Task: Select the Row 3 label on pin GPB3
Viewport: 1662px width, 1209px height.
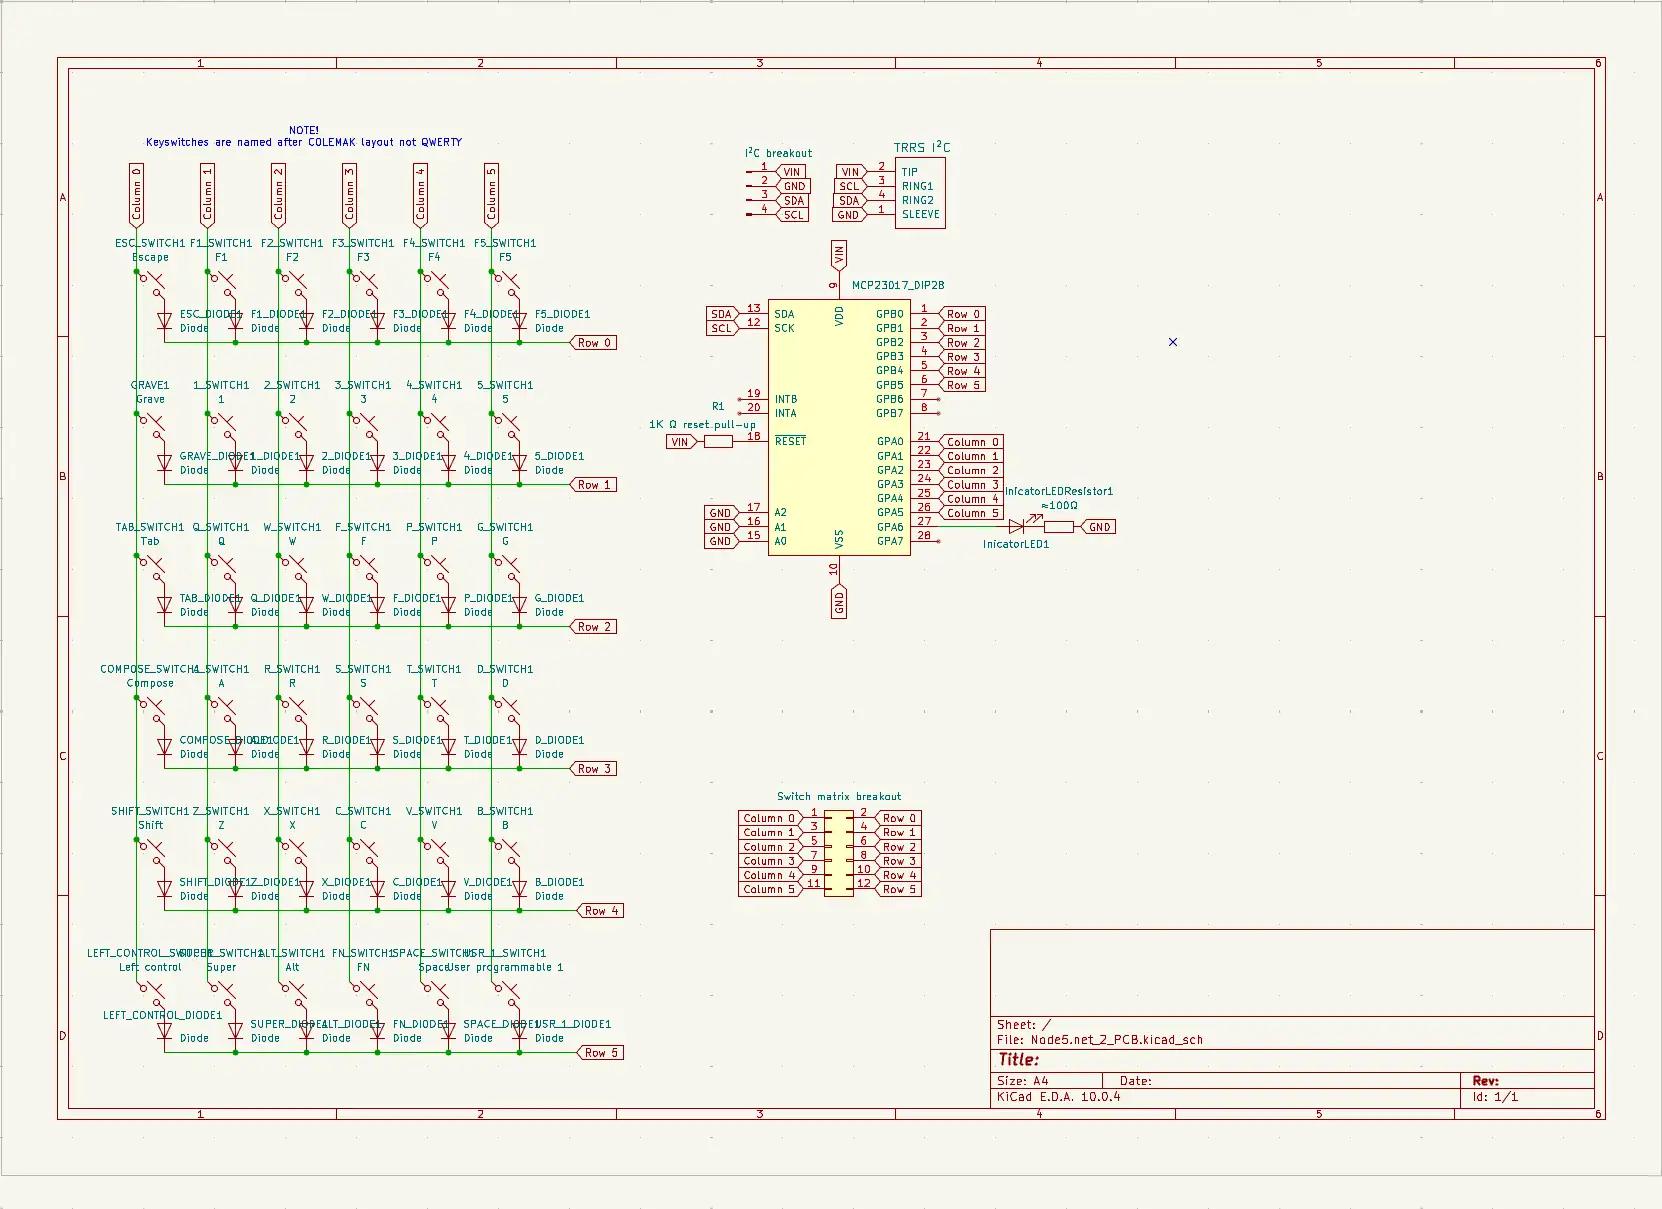Action: pyautogui.click(x=962, y=357)
